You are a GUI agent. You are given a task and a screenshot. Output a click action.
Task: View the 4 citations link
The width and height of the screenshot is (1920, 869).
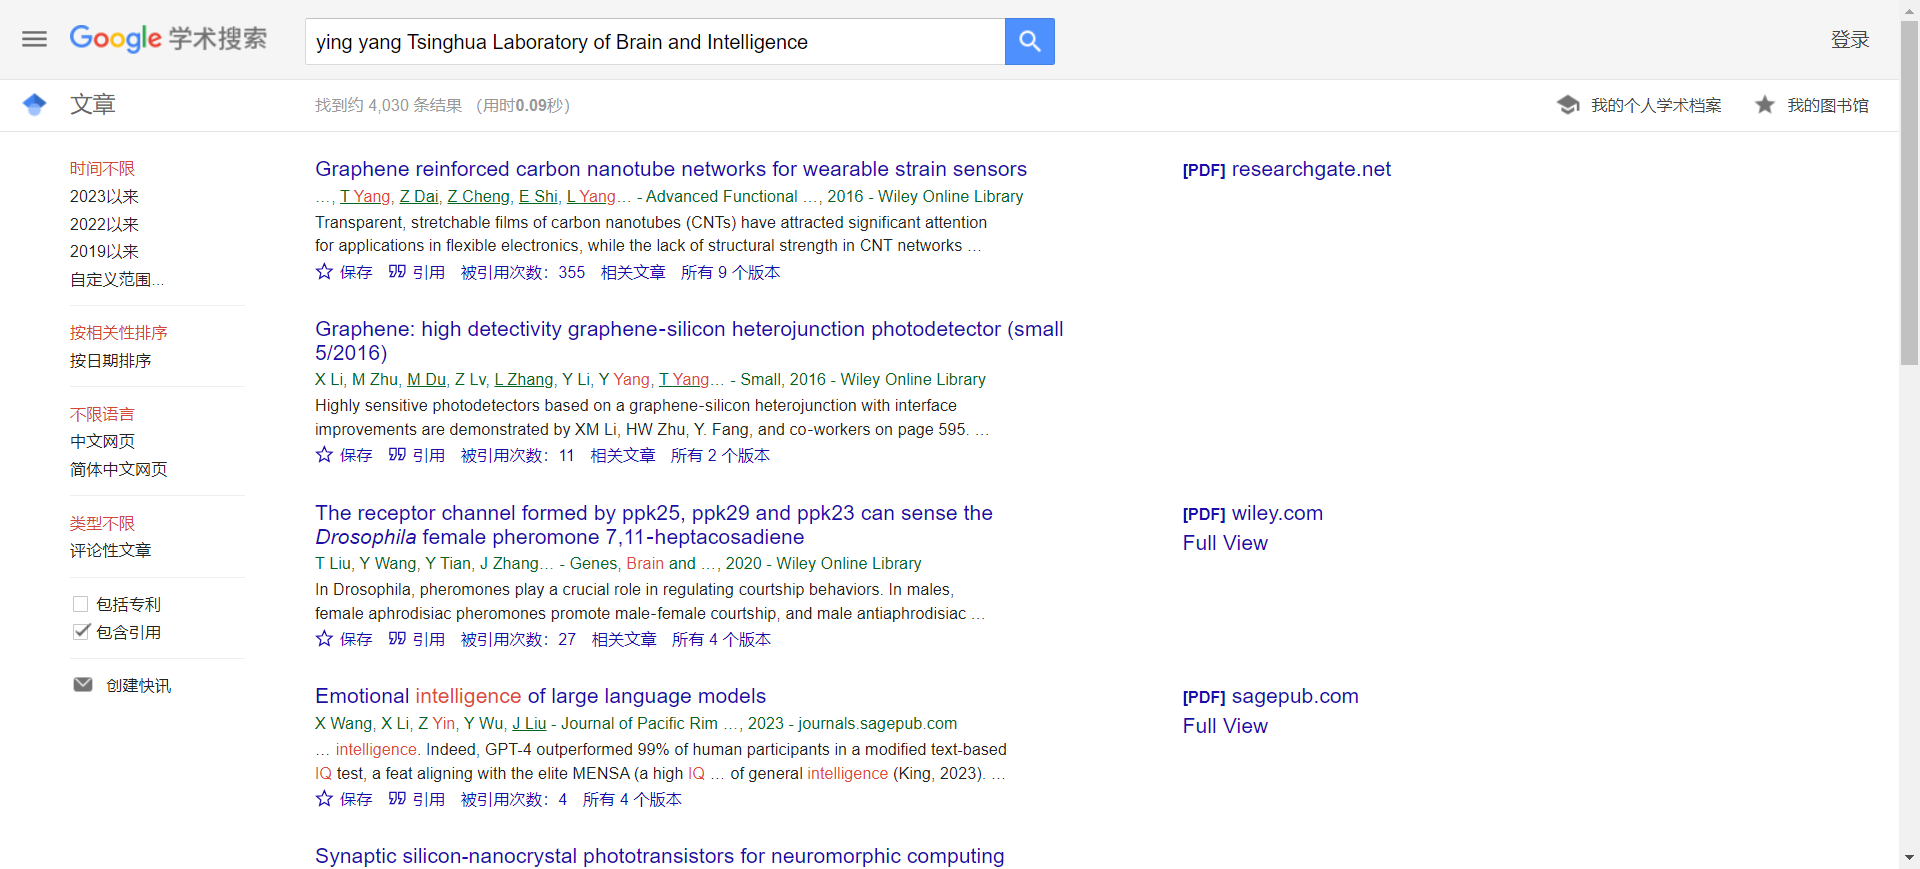point(514,799)
